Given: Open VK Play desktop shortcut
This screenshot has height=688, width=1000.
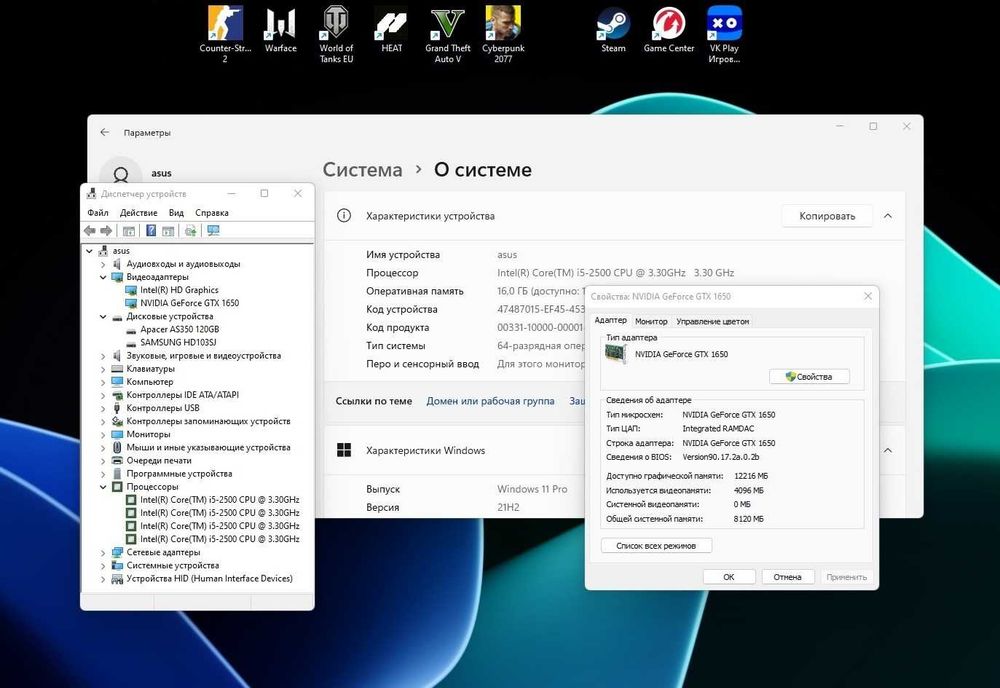Looking at the screenshot, I should coord(724,34).
